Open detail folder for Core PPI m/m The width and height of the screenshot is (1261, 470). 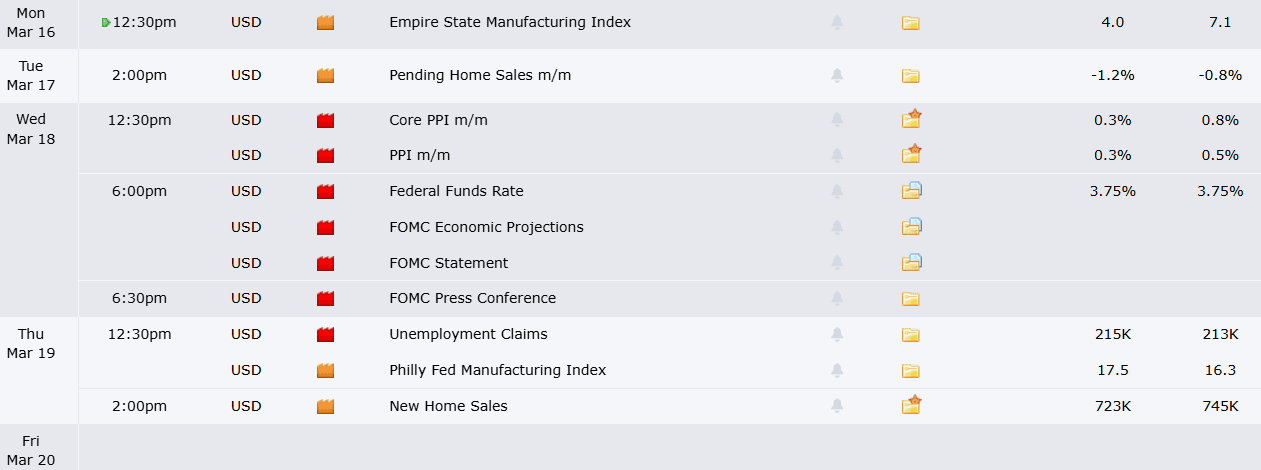(910, 120)
